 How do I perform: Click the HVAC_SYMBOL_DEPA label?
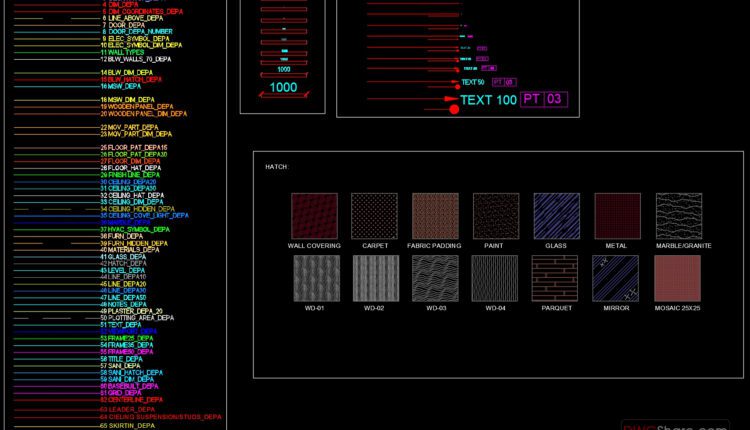(x=139, y=230)
